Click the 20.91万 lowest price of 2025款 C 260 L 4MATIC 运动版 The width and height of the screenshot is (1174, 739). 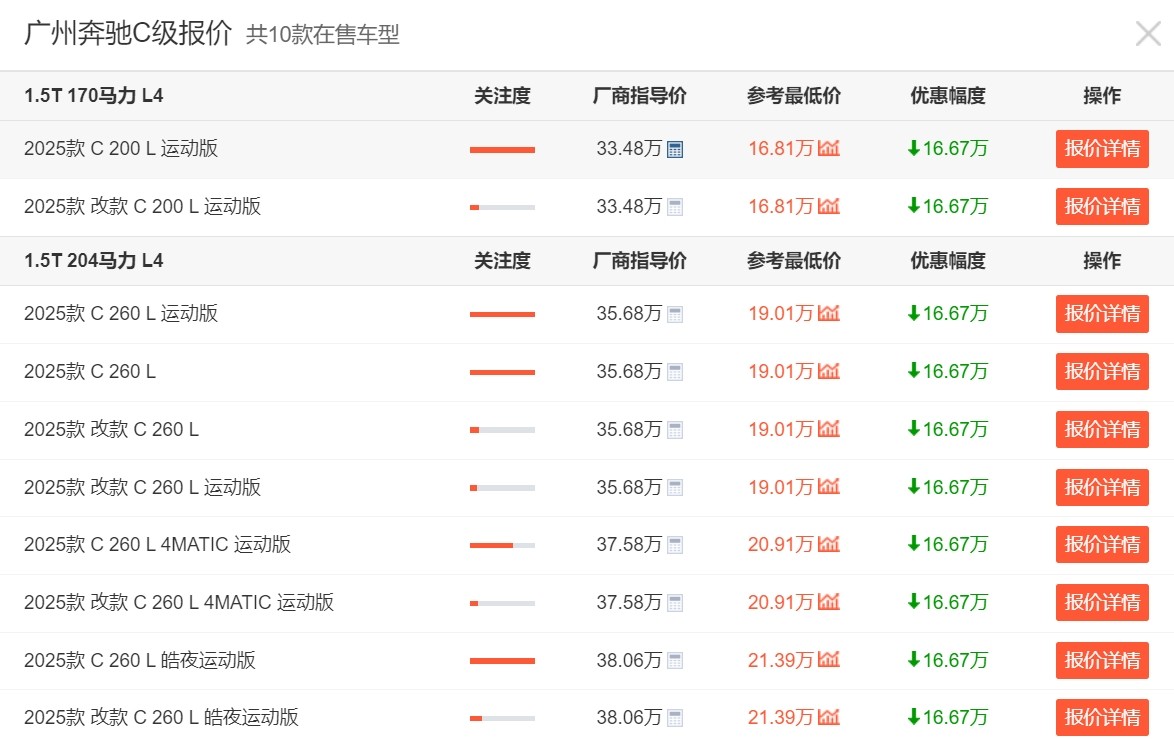[x=780, y=544]
